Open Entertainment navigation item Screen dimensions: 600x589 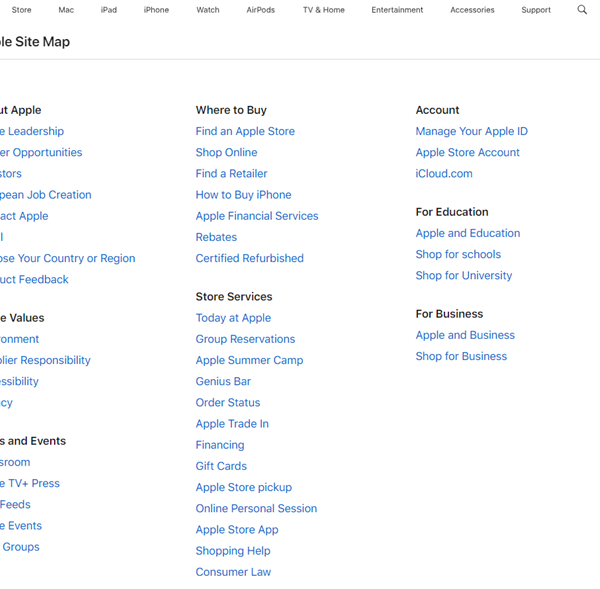(x=397, y=10)
